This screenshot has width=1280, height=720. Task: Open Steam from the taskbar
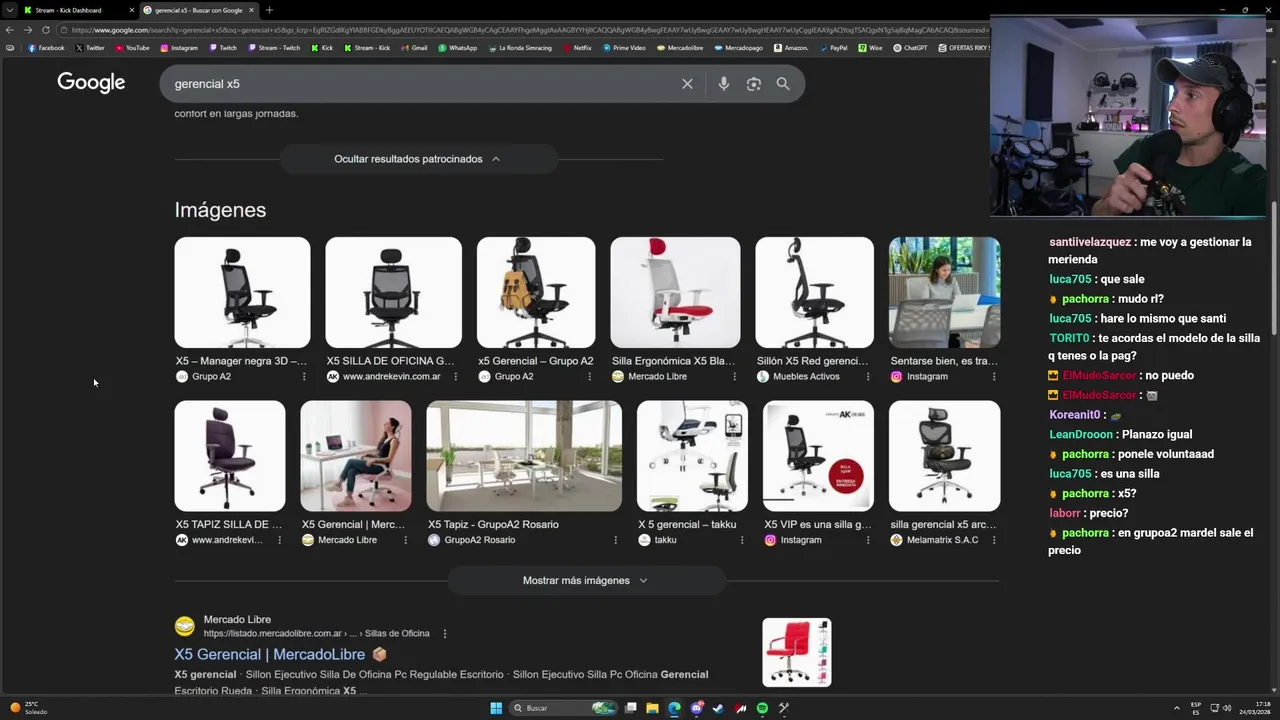point(718,708)
